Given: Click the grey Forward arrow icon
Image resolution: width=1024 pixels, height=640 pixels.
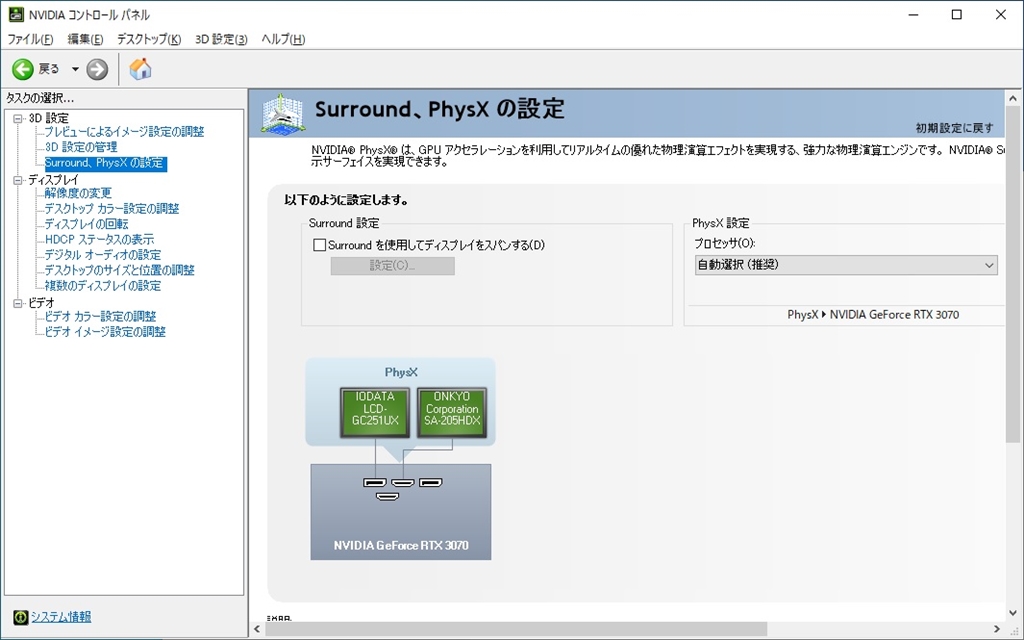Looking at the screenshot, I should click(97, 69).
